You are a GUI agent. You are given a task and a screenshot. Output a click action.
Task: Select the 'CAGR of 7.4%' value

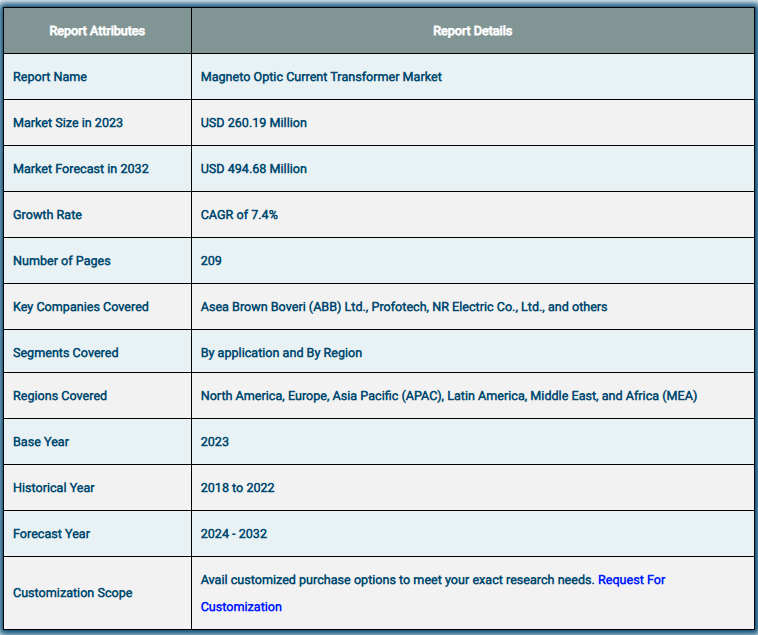pos(239,215)
